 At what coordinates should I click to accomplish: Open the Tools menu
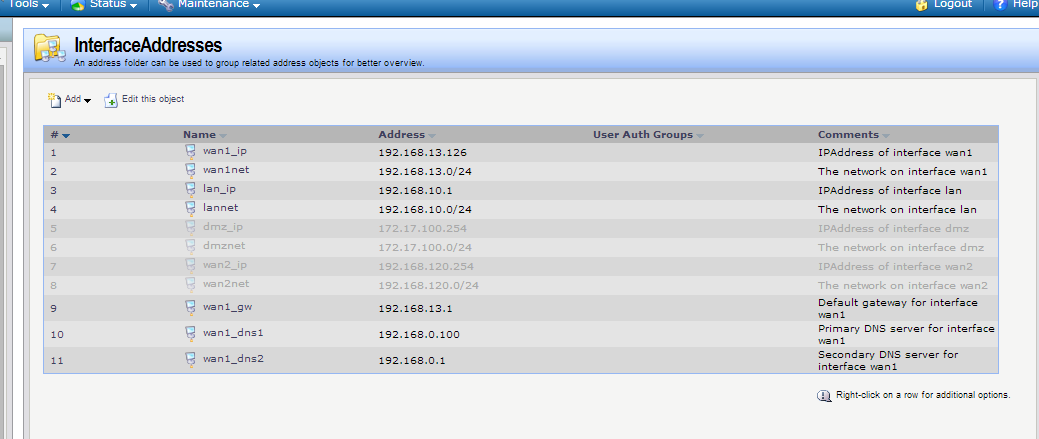tap(27, 5)
